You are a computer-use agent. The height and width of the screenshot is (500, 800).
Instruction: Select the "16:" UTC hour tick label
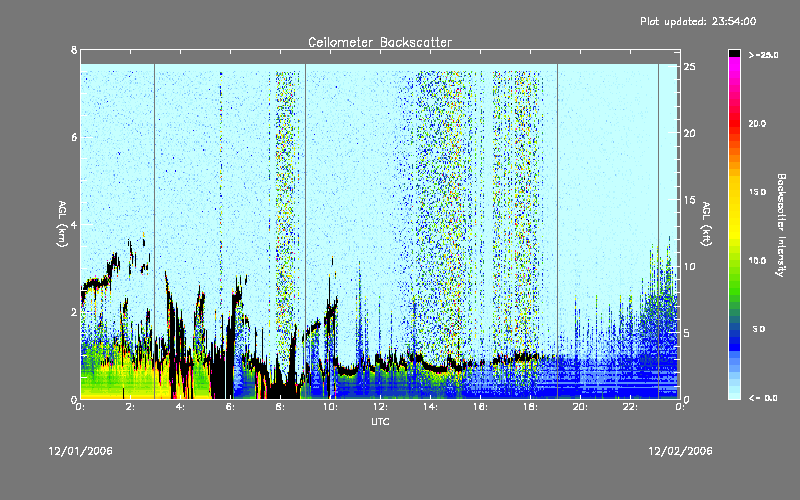point(480,407)
